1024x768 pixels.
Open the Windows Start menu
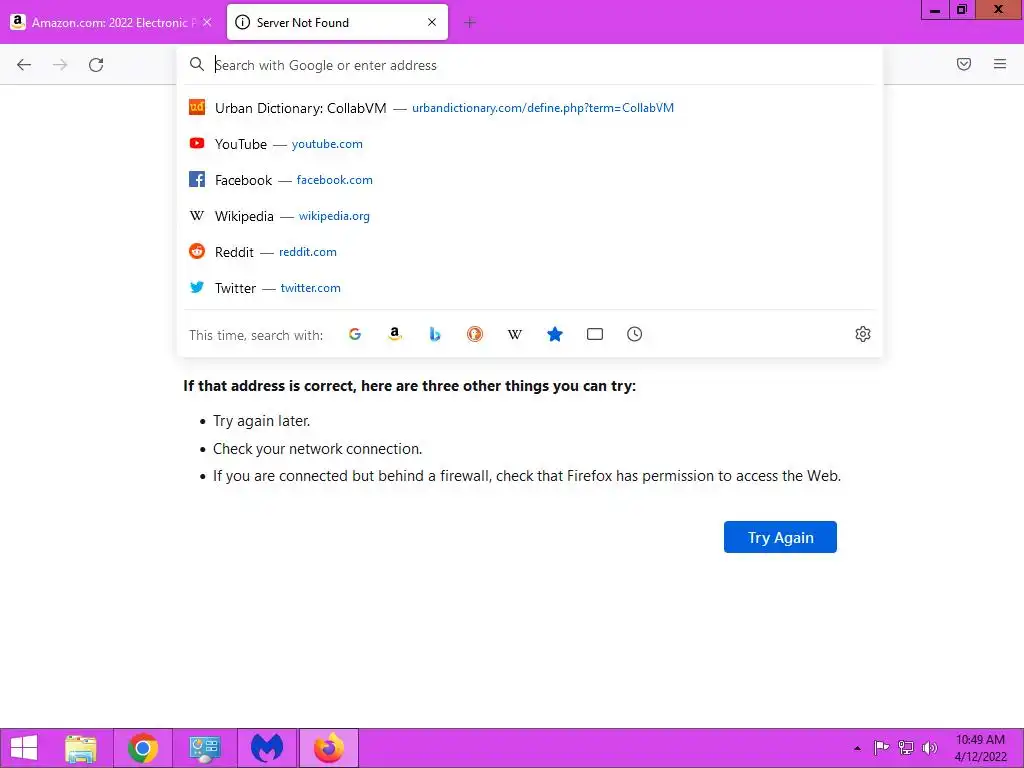coord(24,748)
